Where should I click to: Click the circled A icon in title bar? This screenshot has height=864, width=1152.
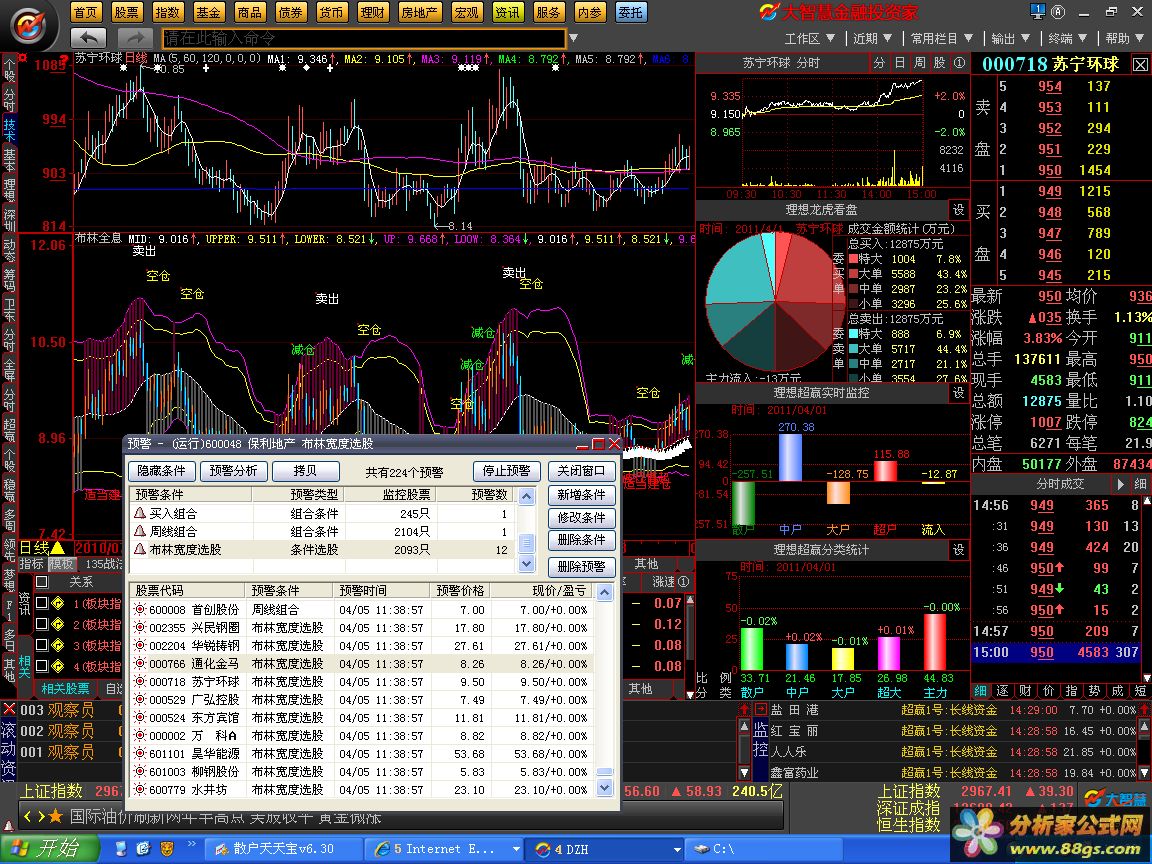pyautogui.click(x=1058, y=11)
